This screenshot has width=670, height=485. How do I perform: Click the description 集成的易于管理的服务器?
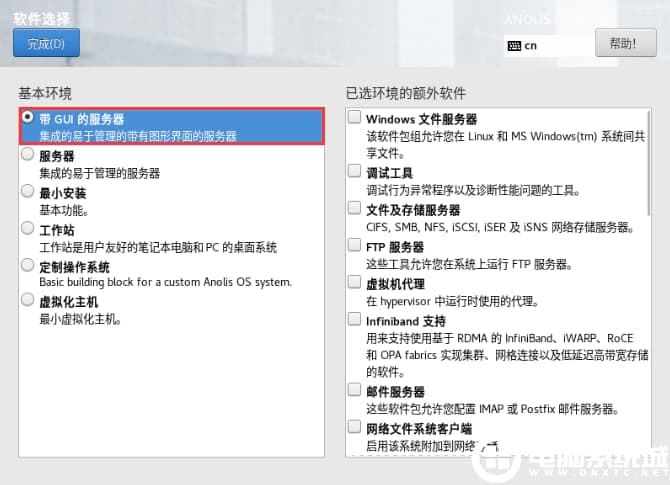click(100, 173)
